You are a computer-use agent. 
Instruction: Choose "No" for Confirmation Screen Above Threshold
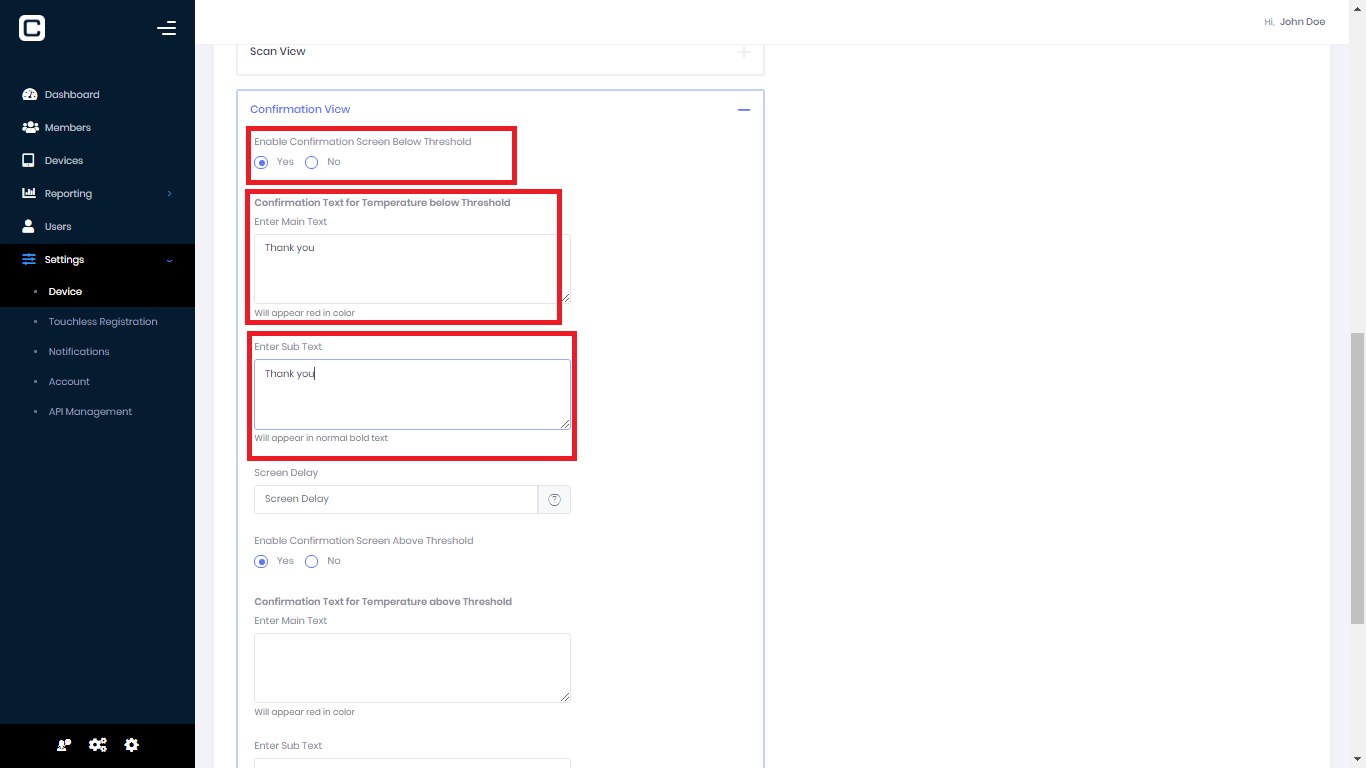[311, 561]
